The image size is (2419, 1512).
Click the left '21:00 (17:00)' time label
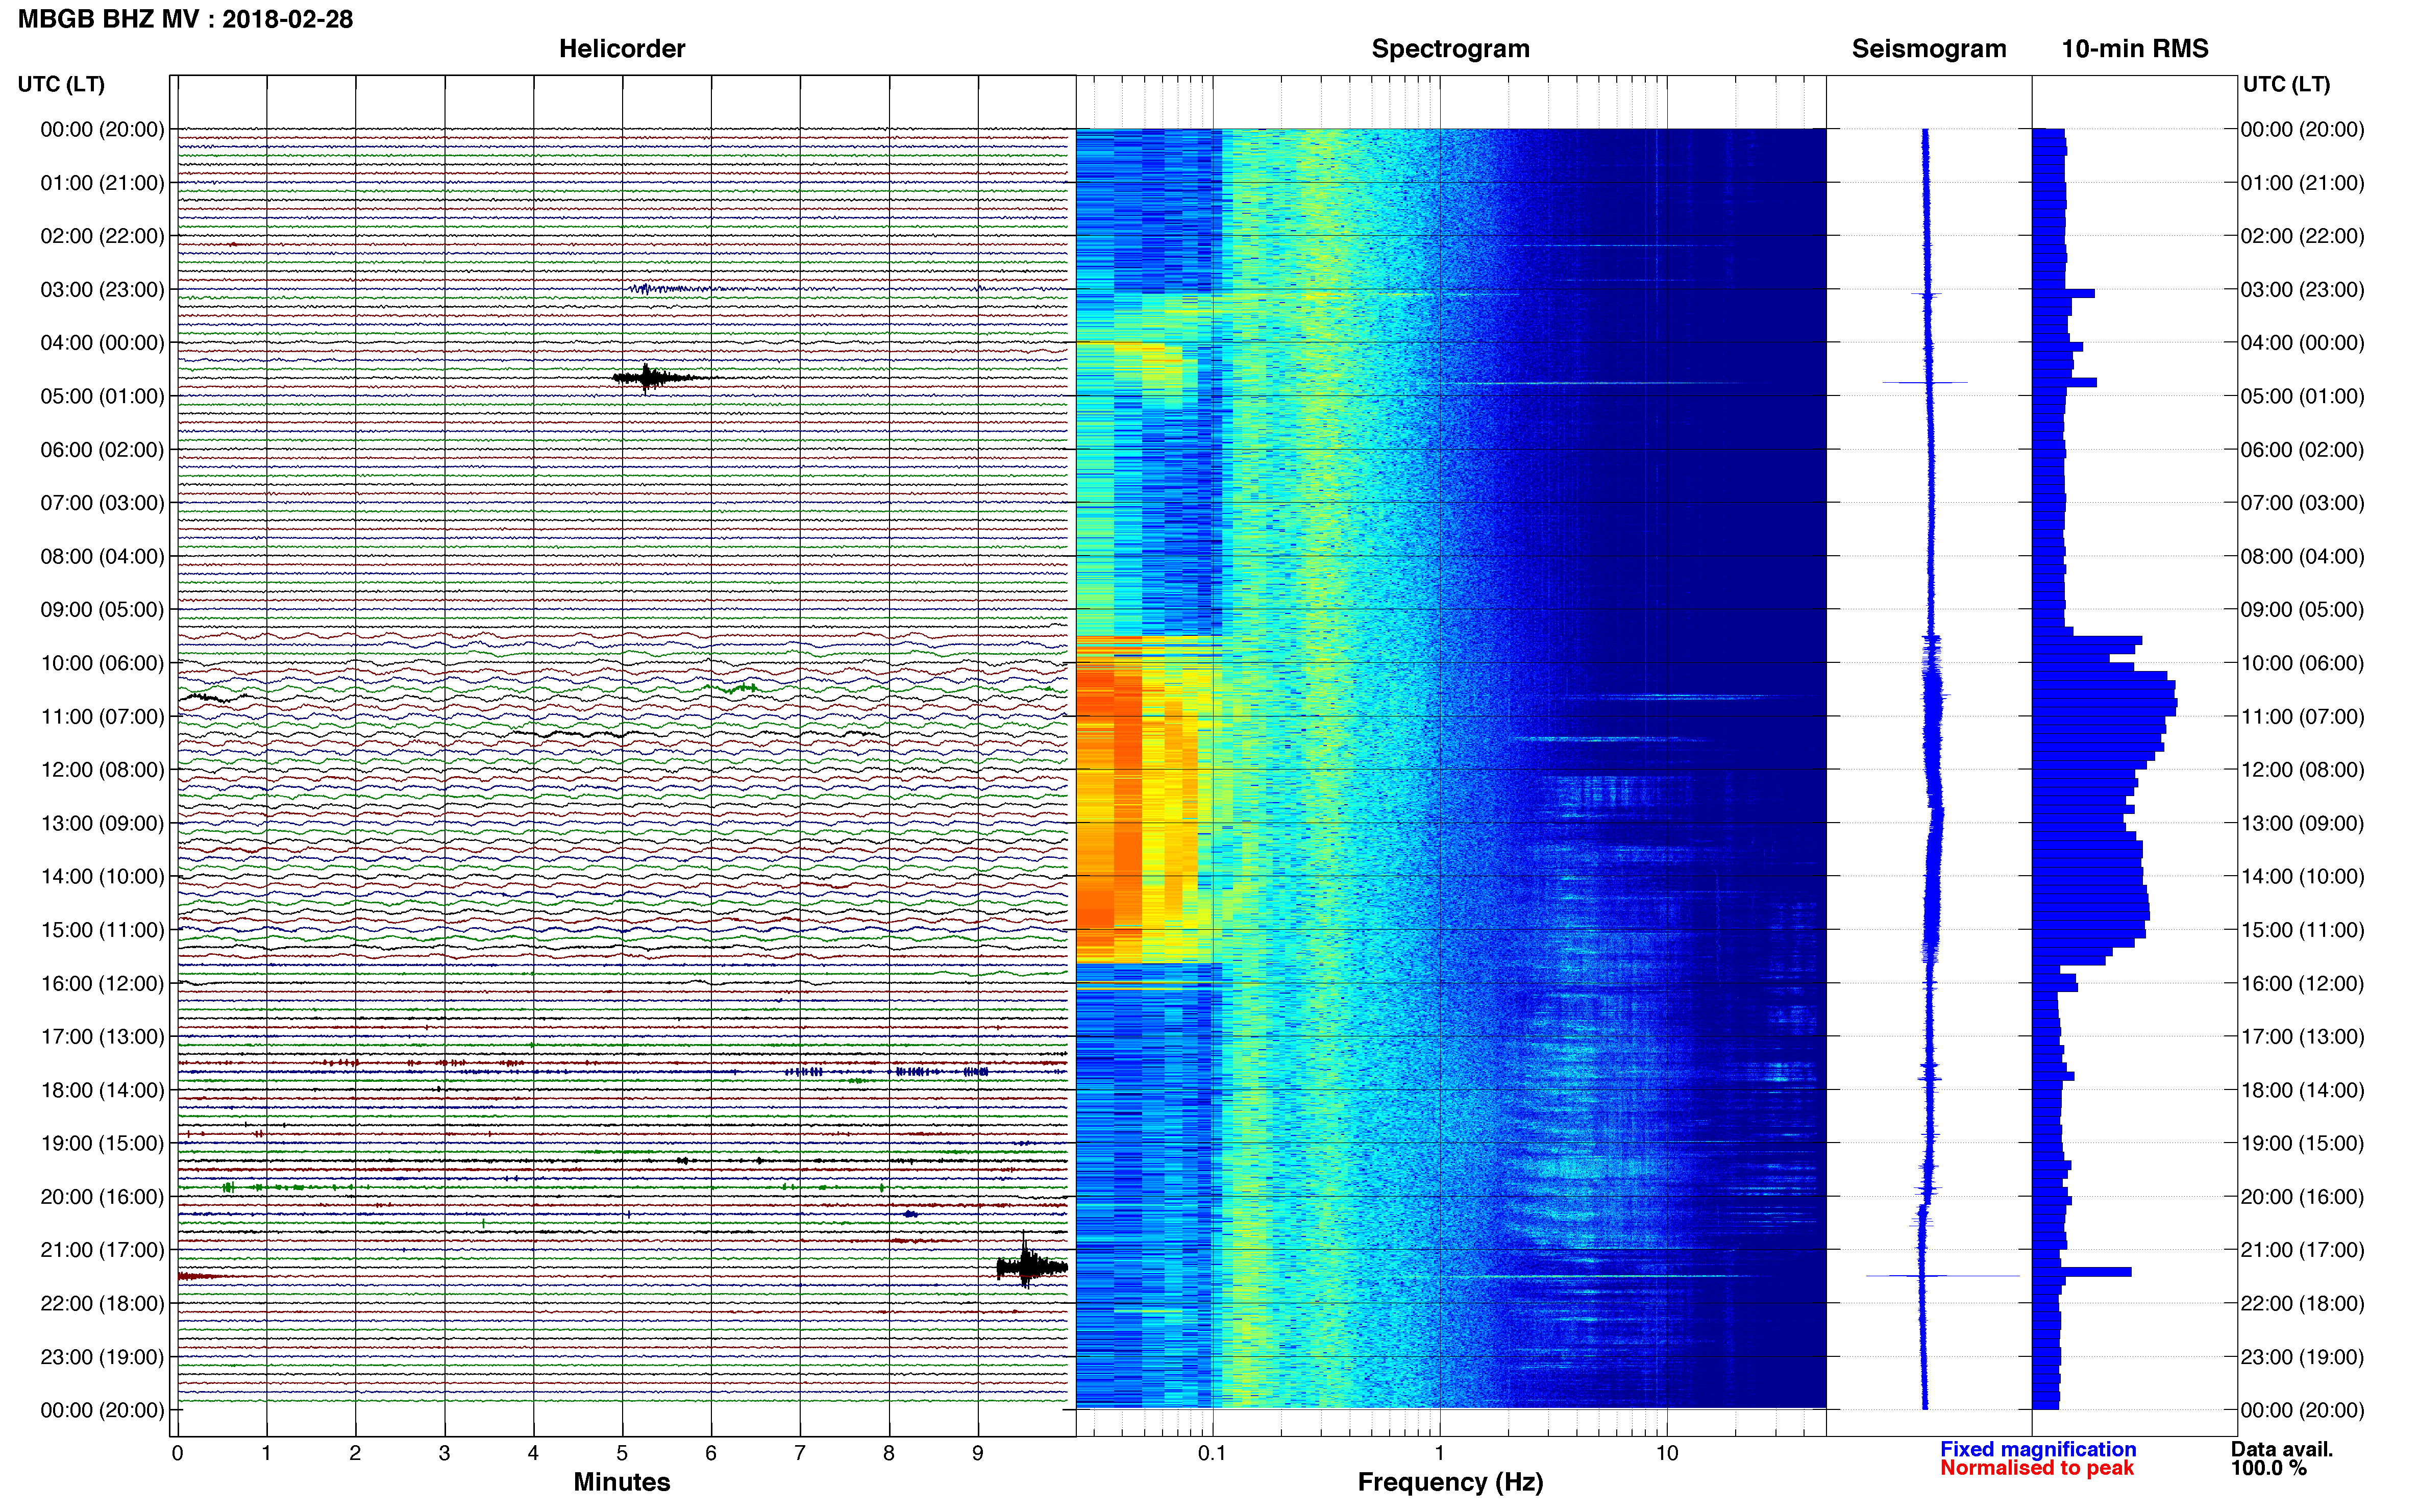click(102, 1250)
